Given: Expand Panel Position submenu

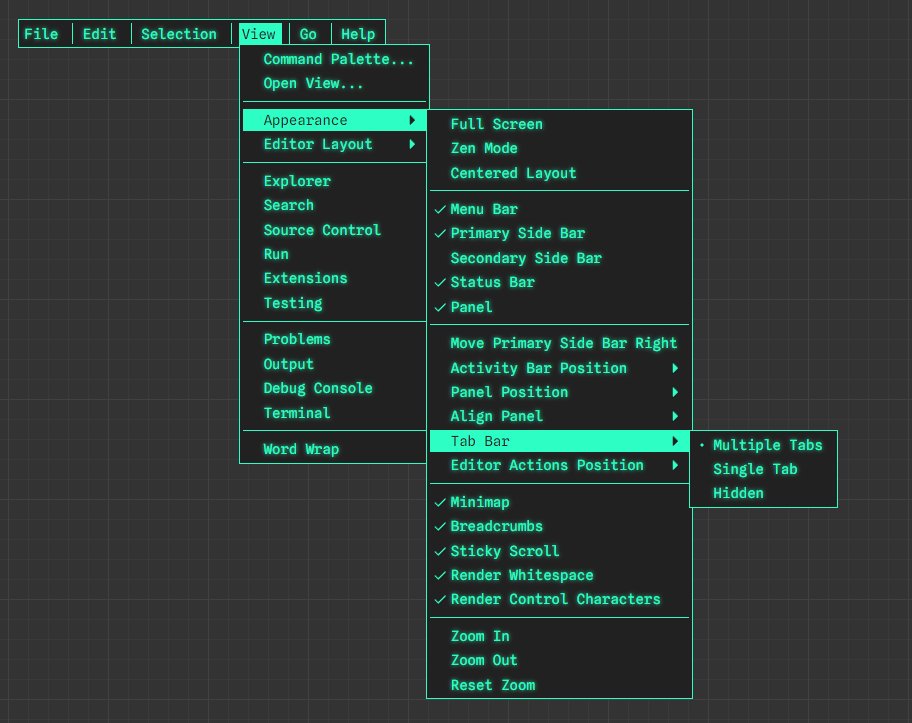Looking at the screenshot, I should 560,392.
